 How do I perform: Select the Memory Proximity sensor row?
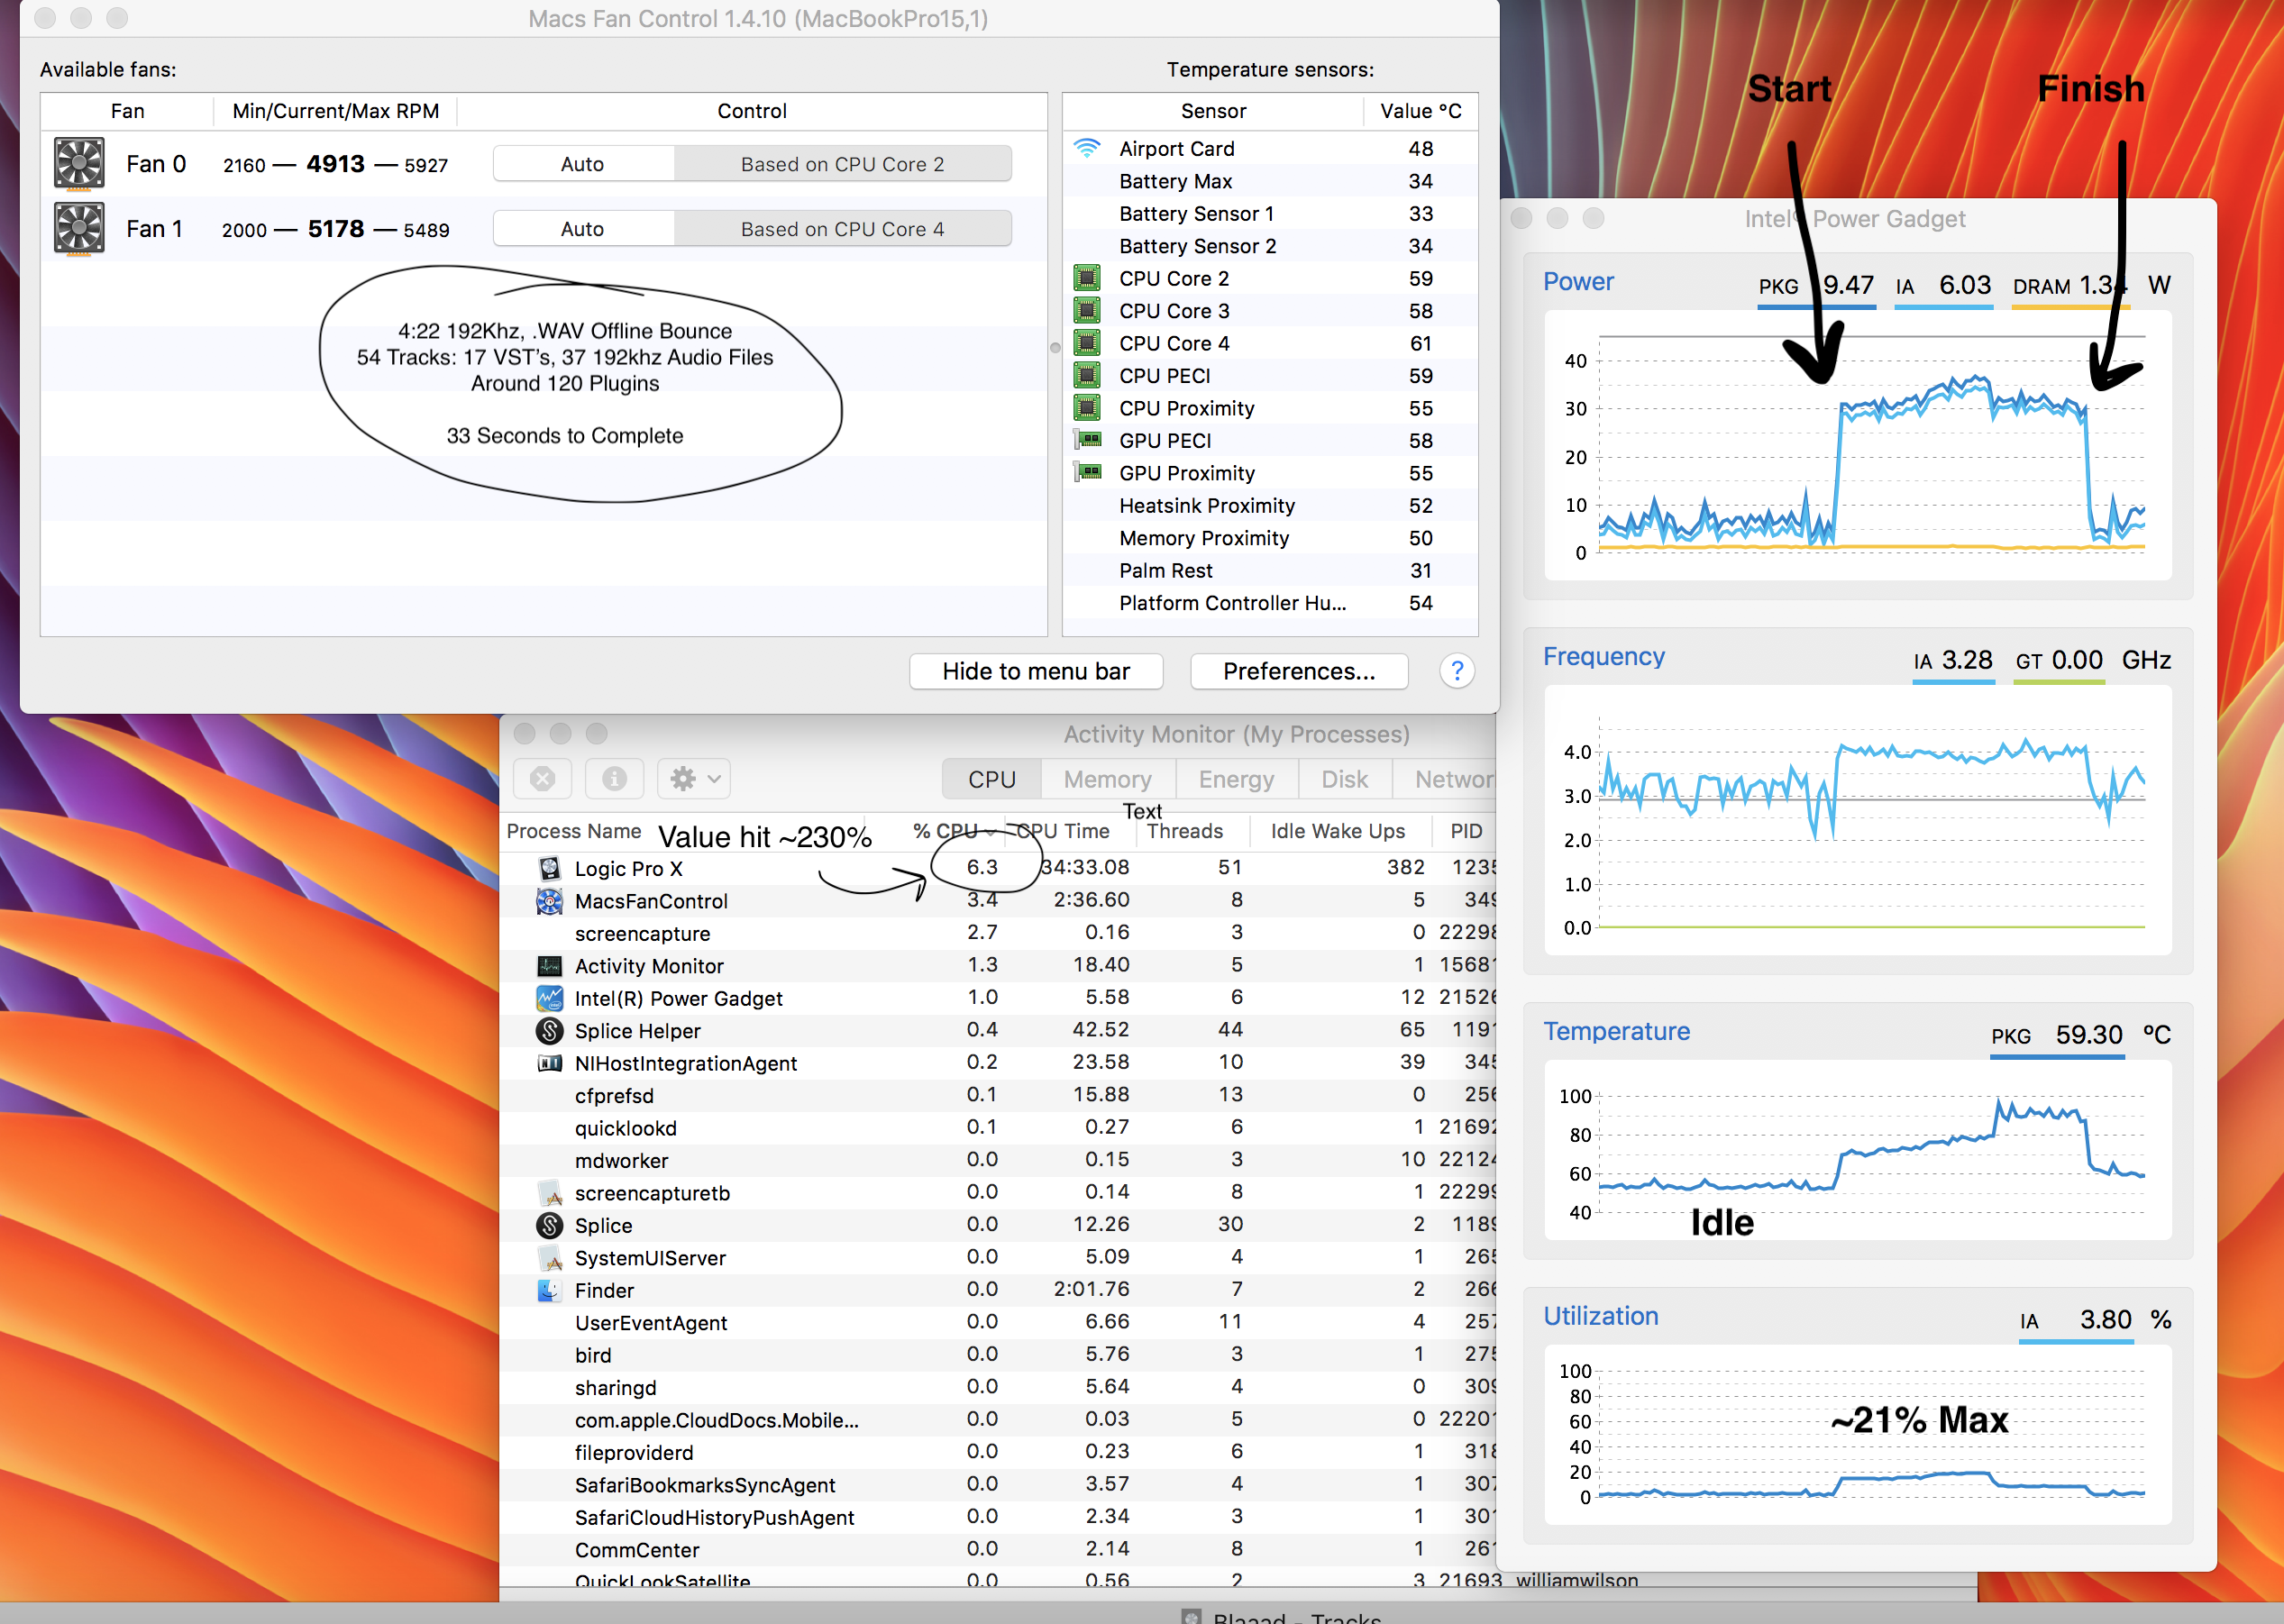point(1270,538)
